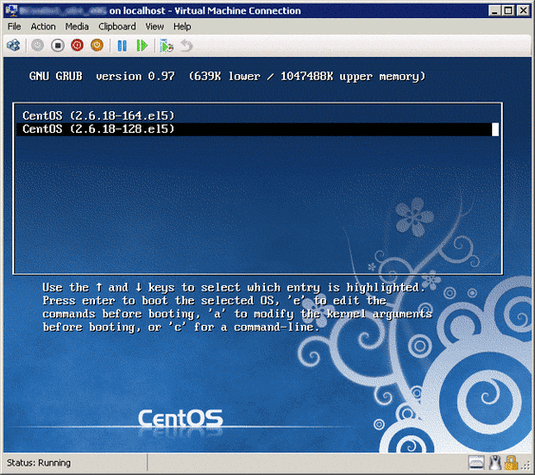Click the padlock security icon in the status bar
Screen dimensions: 535x475
pyautogui.click(x=511, y=463)
